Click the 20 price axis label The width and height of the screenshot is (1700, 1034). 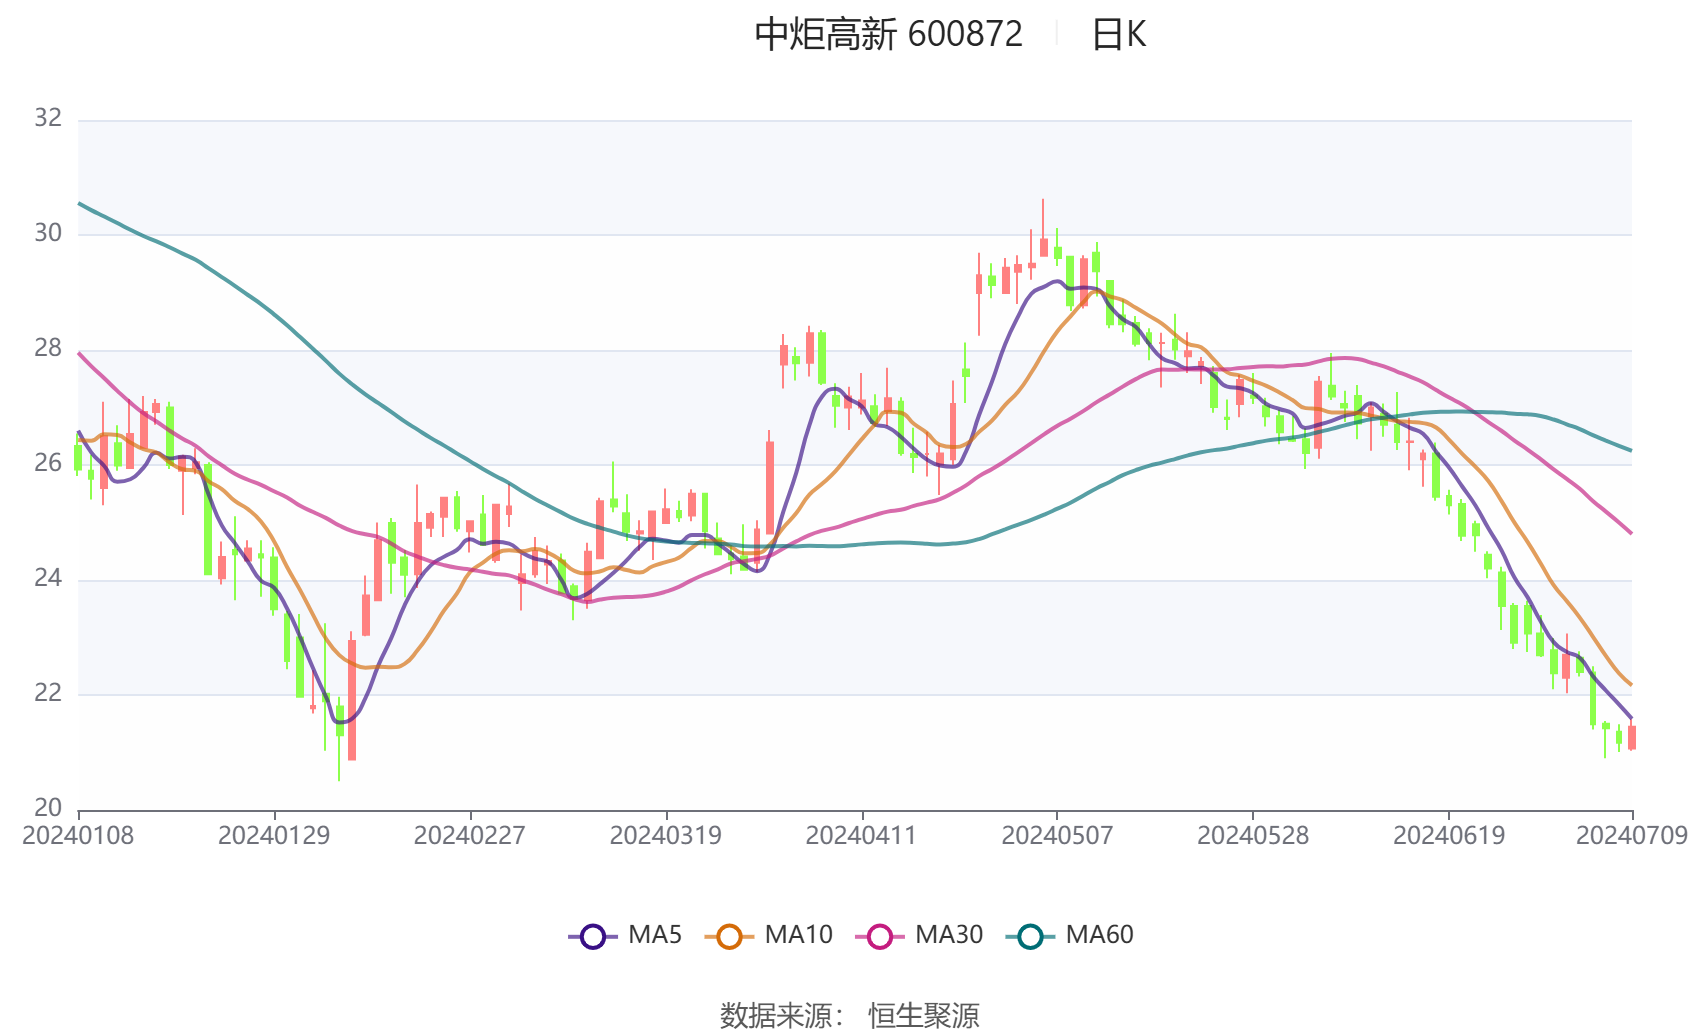(48, 808)
